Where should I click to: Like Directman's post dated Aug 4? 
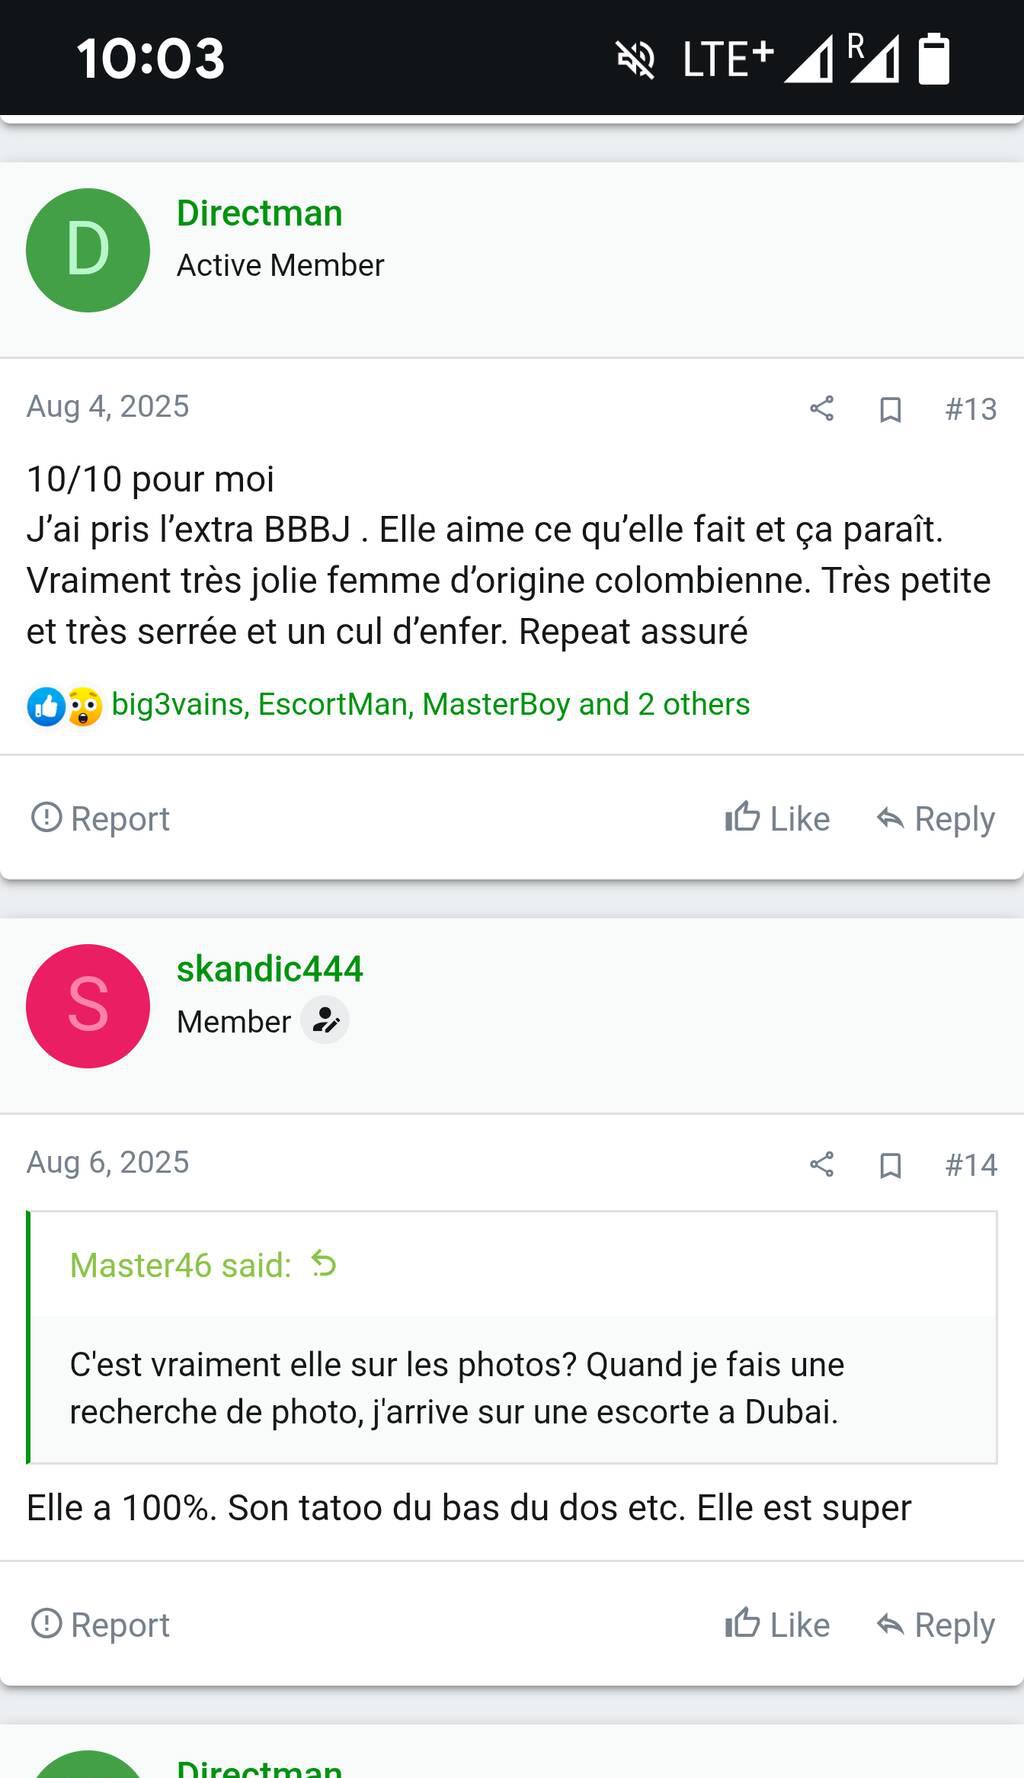[x=777, y=818]
